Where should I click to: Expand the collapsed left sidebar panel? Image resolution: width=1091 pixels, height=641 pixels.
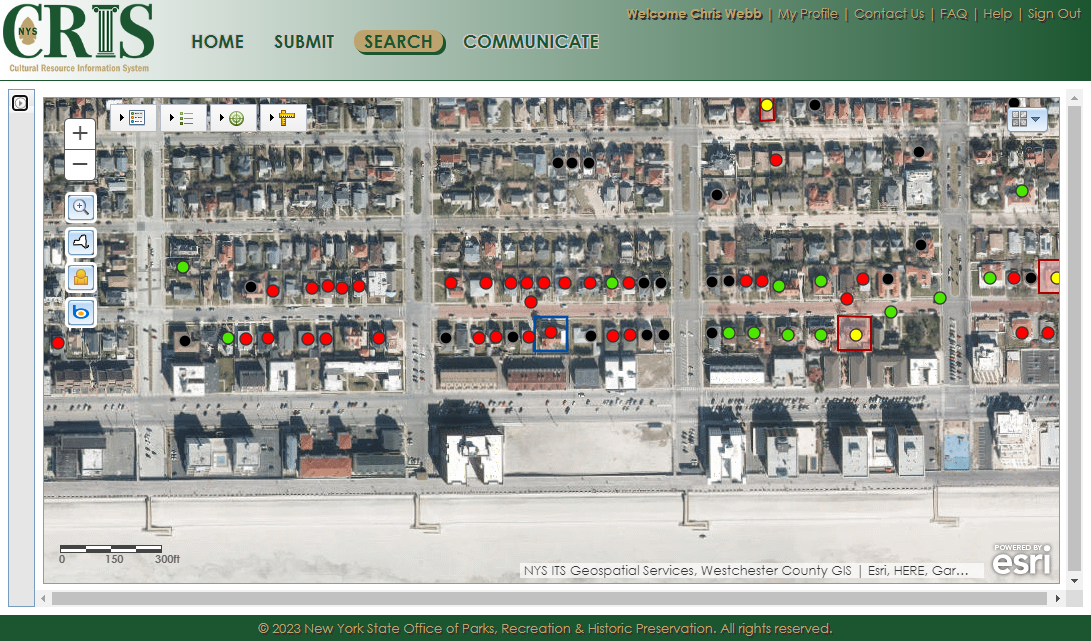[x=20, y=102]
